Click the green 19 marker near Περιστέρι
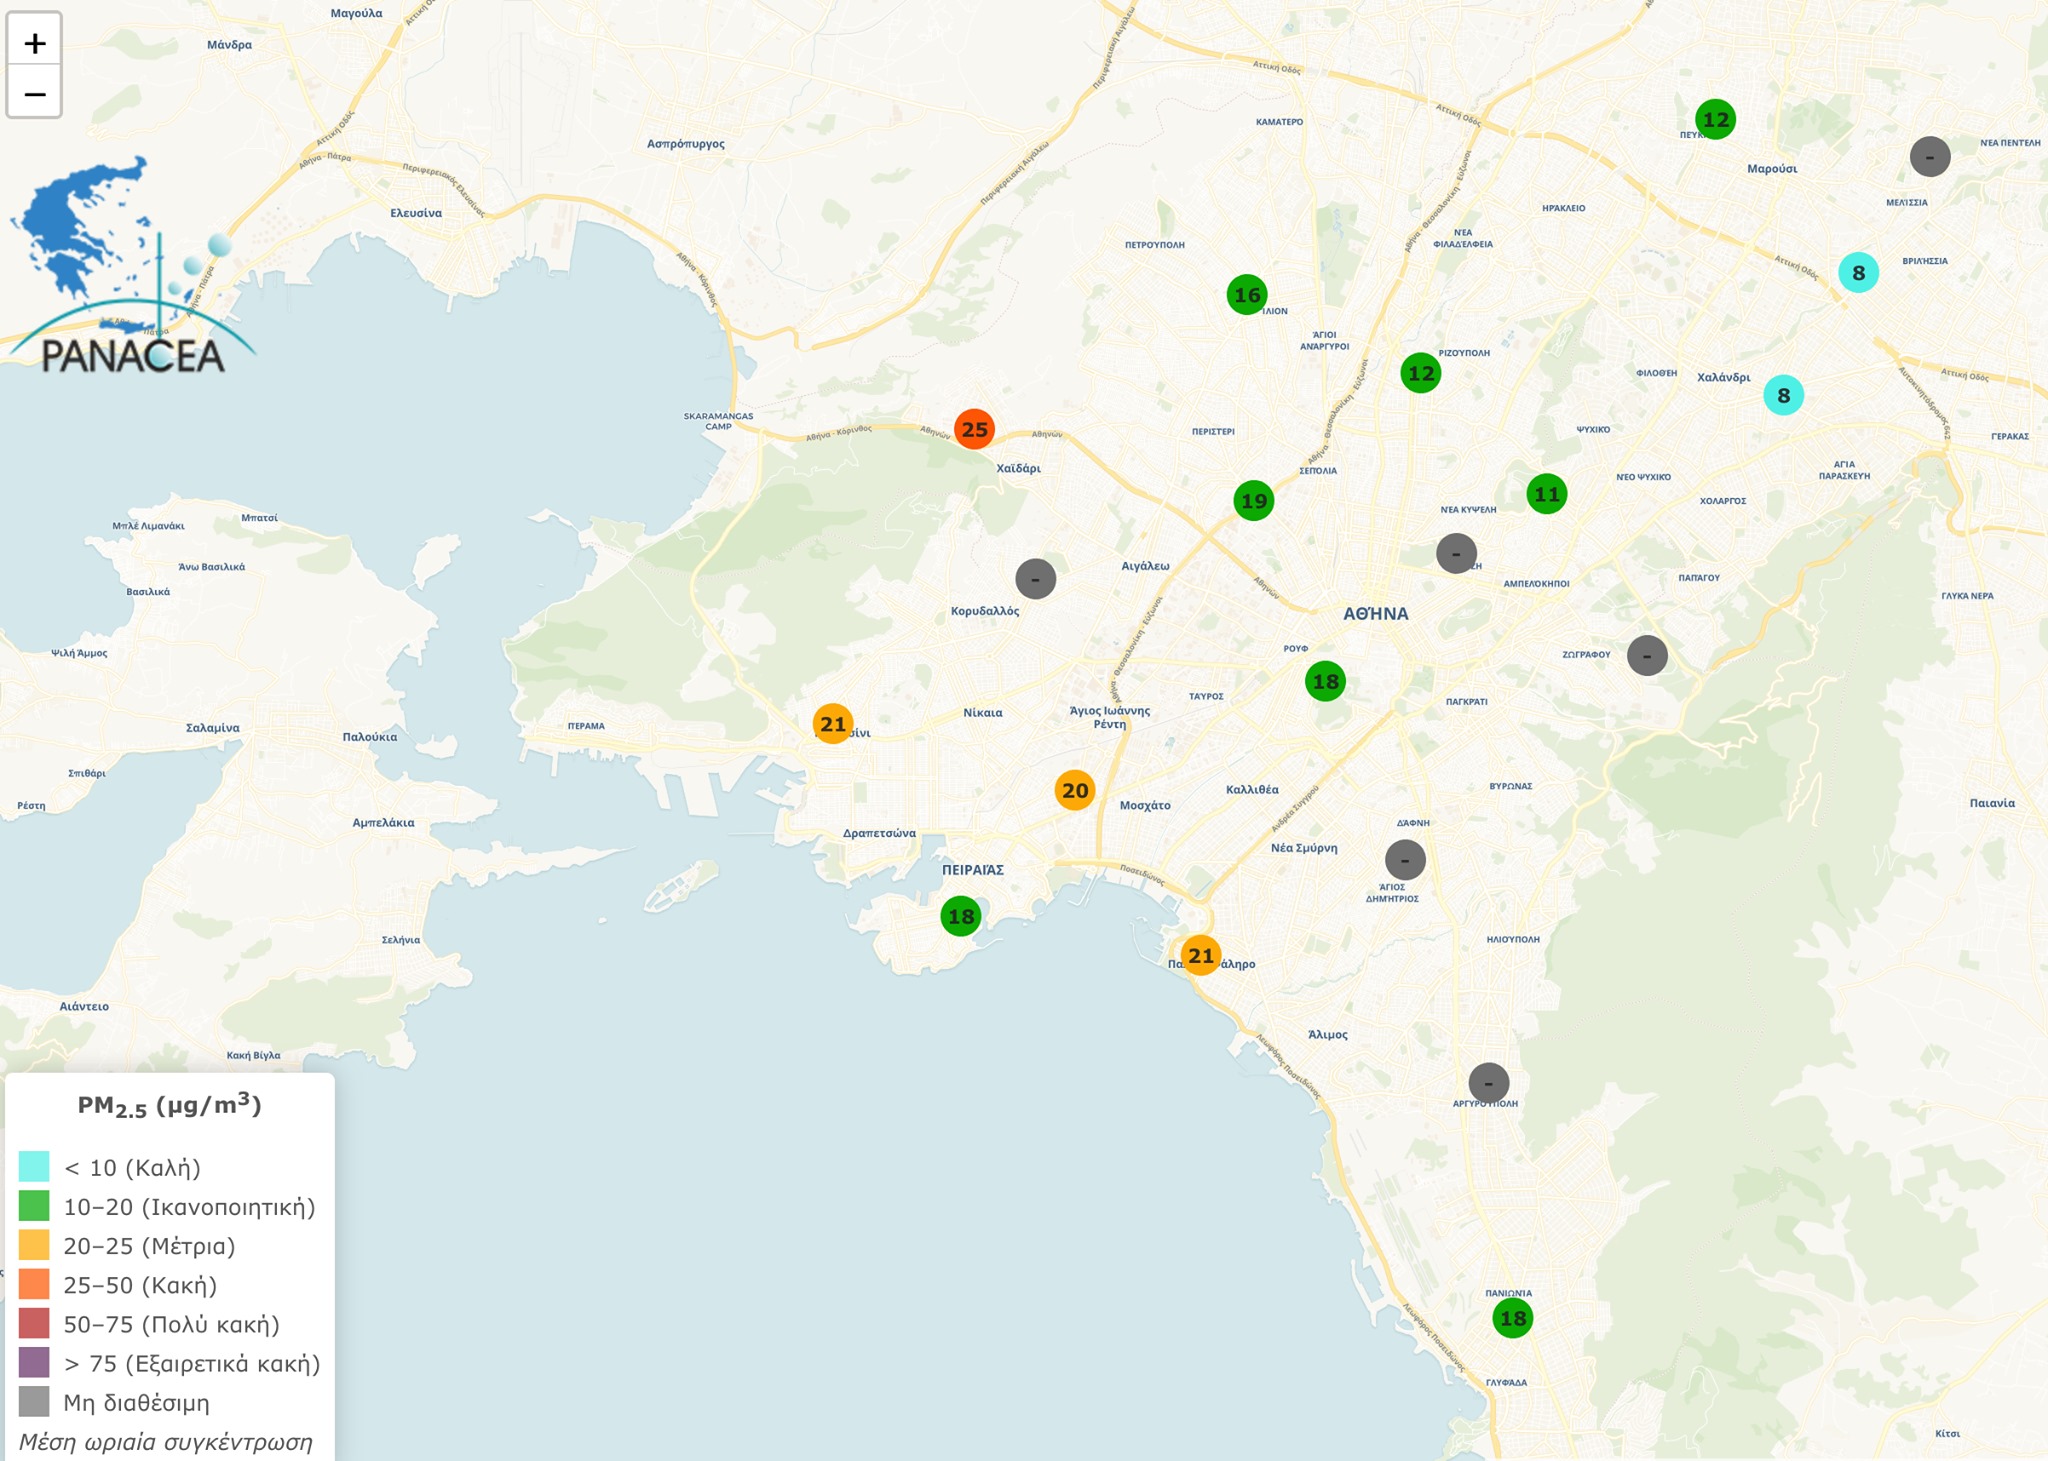The height and width of the screenshot is (1461, 2048). click(1253, 500)
